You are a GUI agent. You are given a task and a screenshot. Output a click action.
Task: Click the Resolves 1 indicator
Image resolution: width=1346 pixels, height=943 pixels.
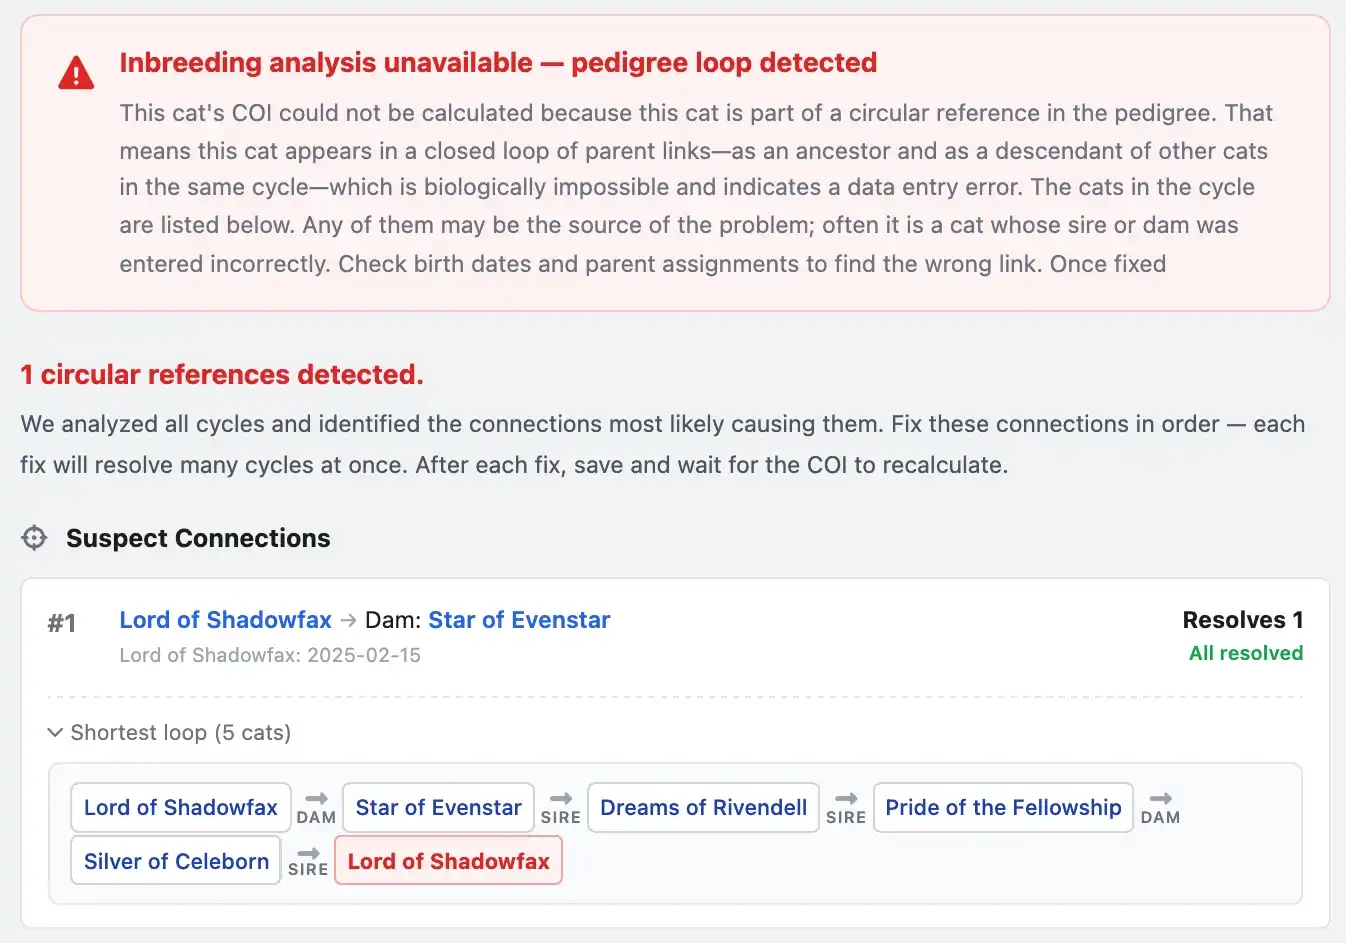pos(1242,619)
